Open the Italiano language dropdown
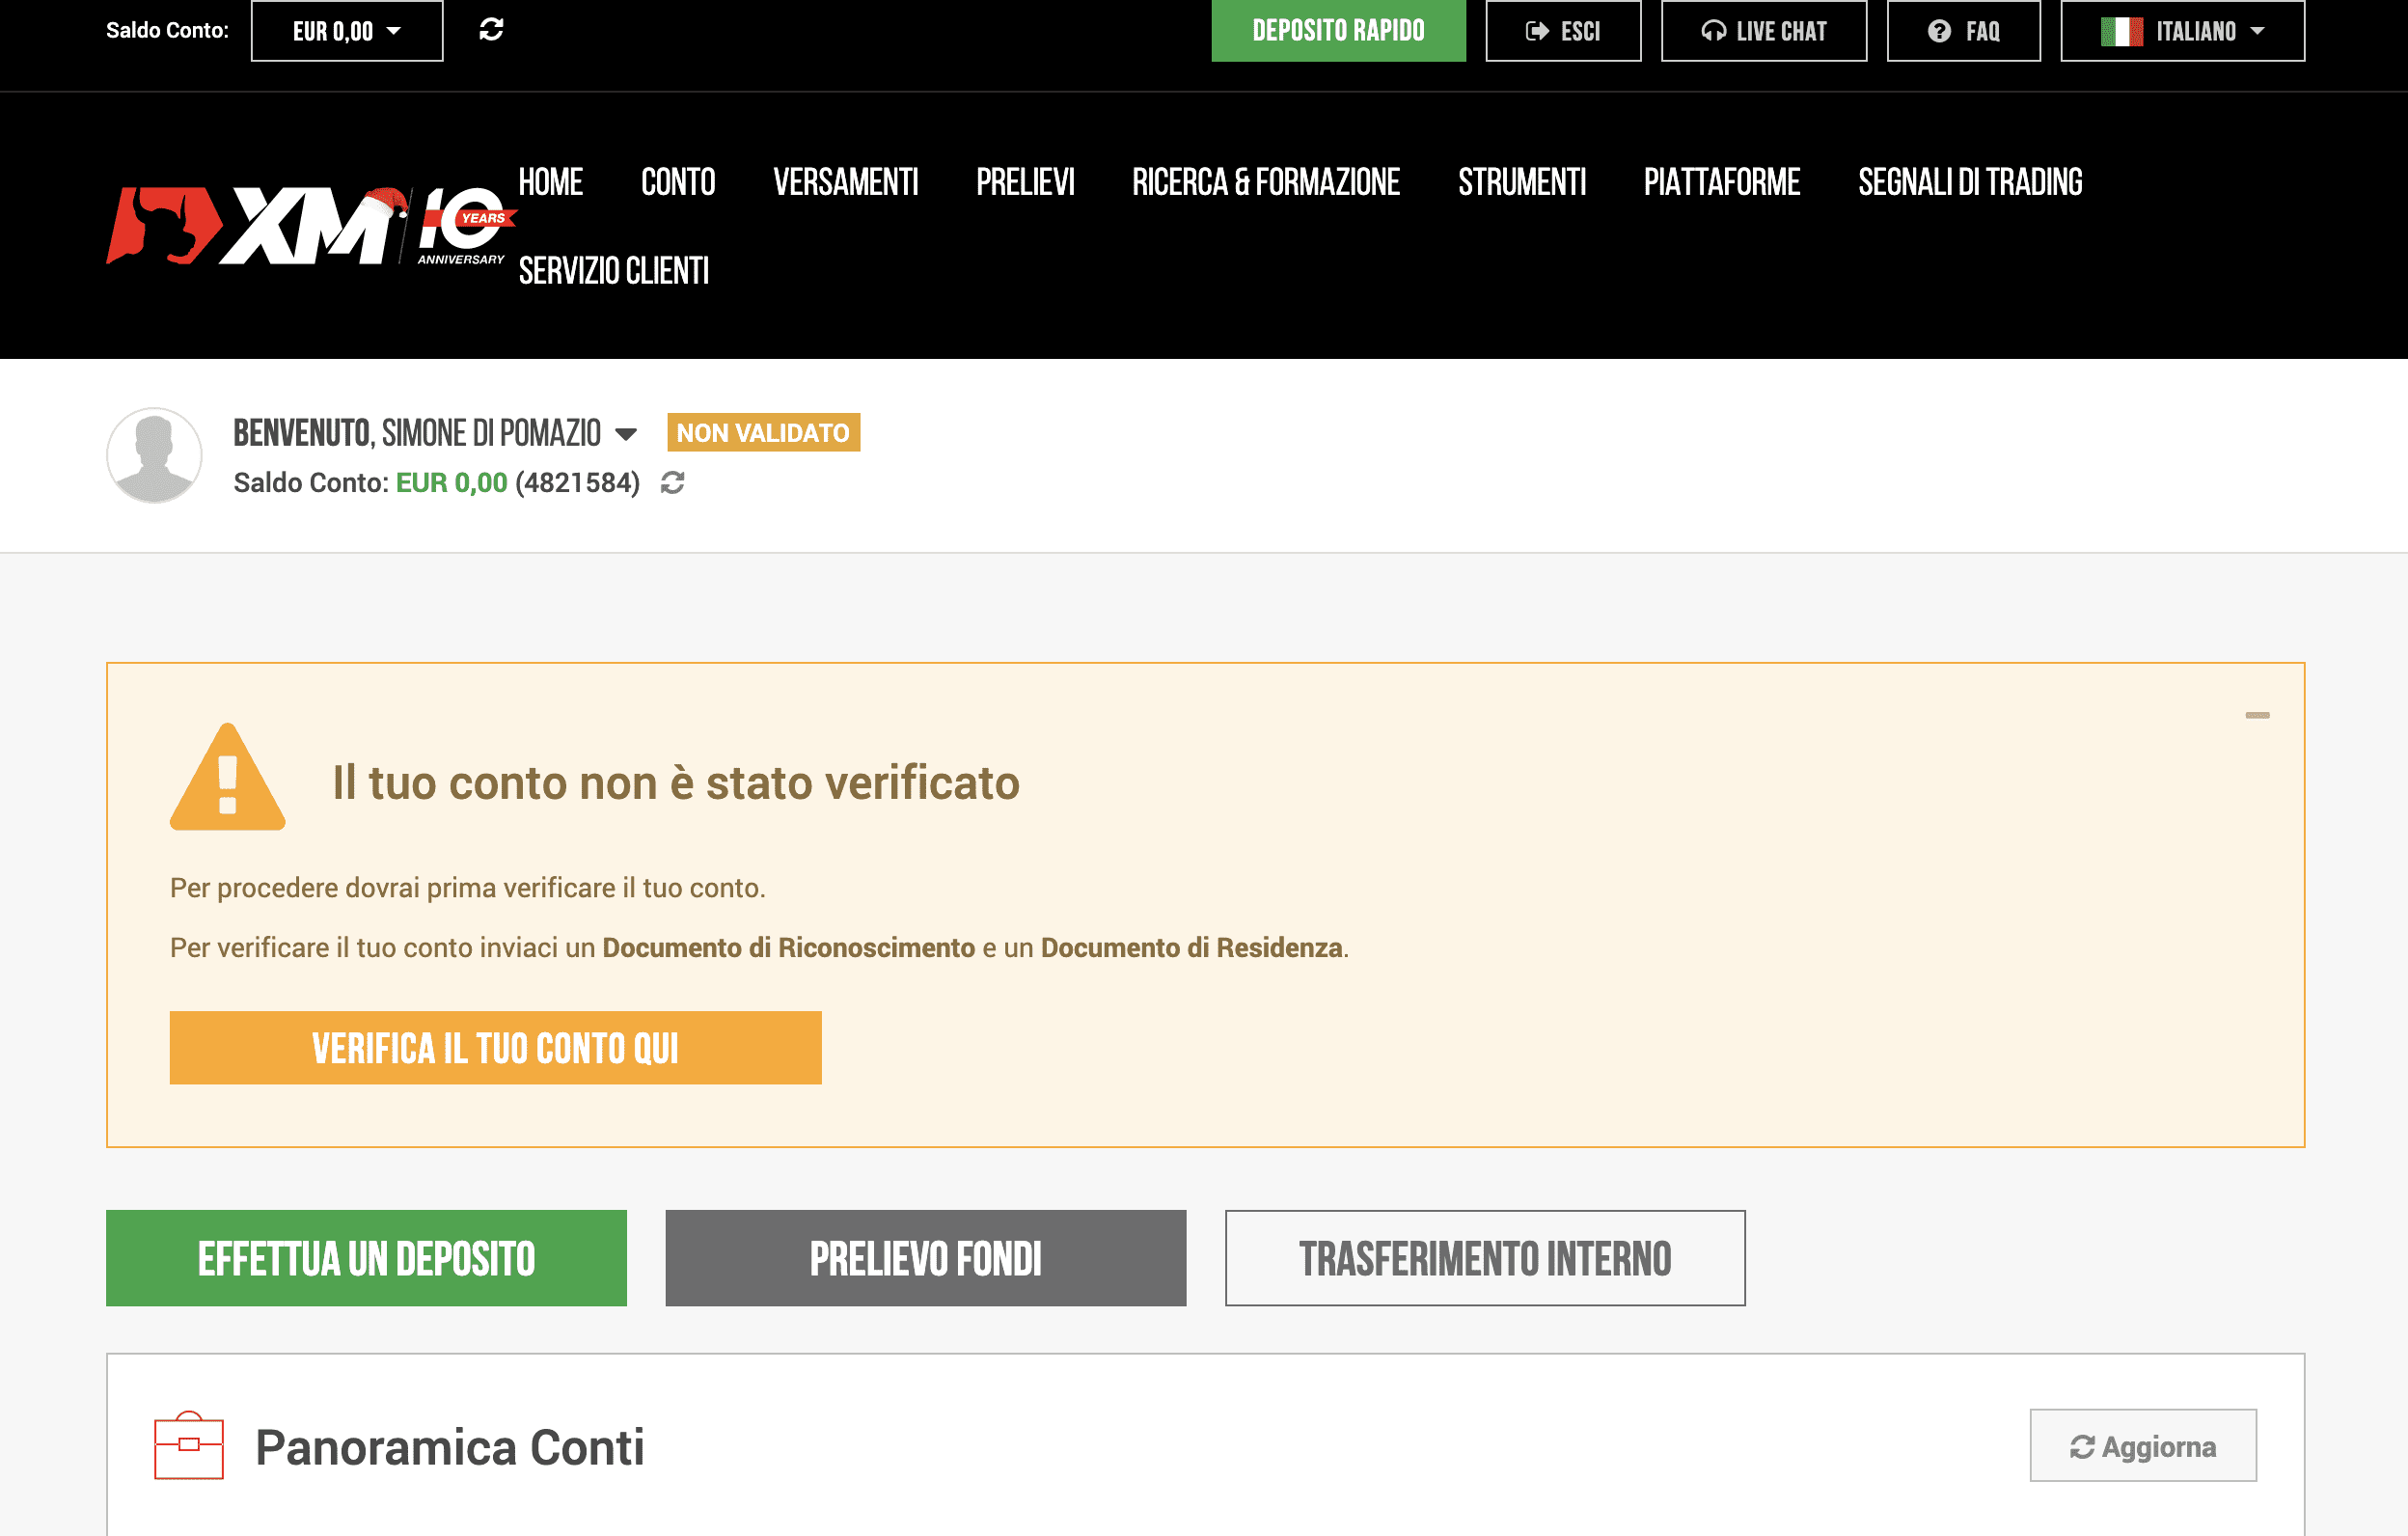This screenshot has width=2408, height=1536. 2181,31
